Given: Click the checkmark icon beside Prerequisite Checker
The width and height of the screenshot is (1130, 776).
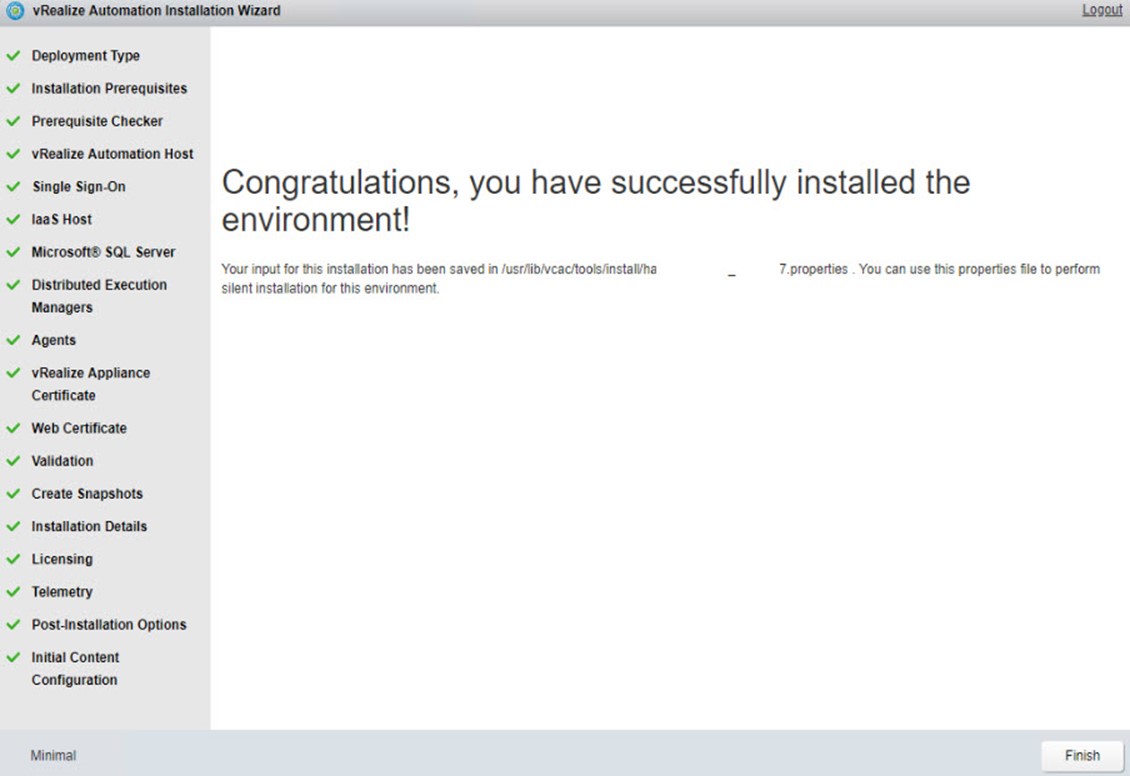Looking at the screenshot, I should pos(13,121).
